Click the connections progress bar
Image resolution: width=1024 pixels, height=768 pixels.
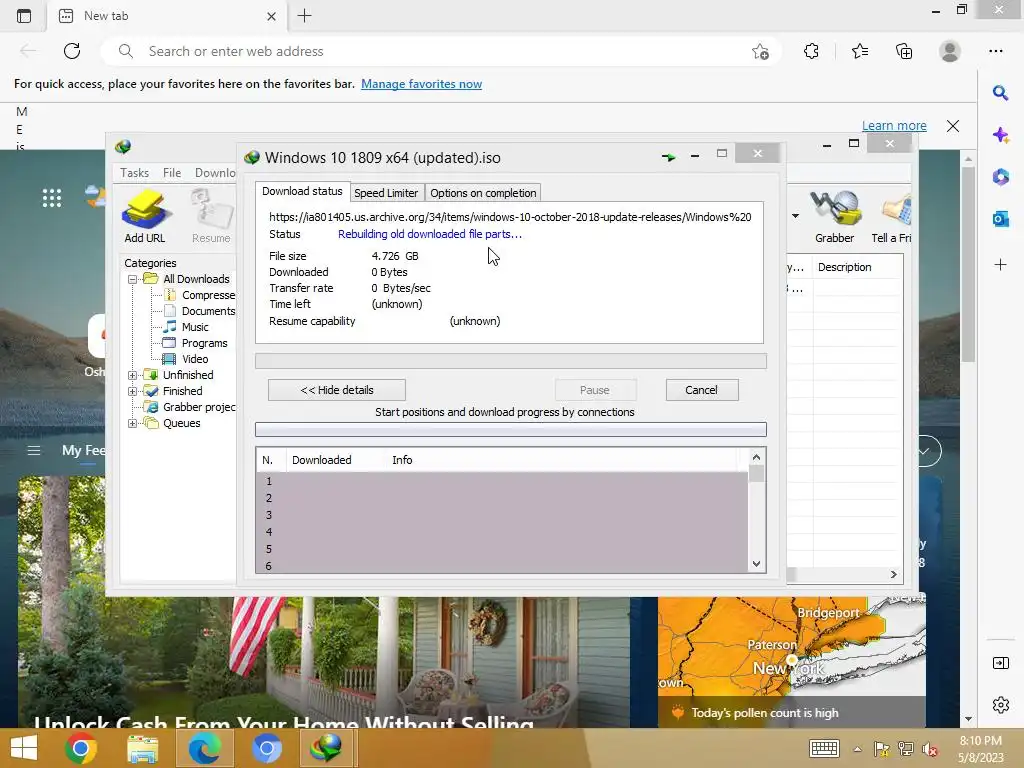pyautogui.click(x=511, y=430)
